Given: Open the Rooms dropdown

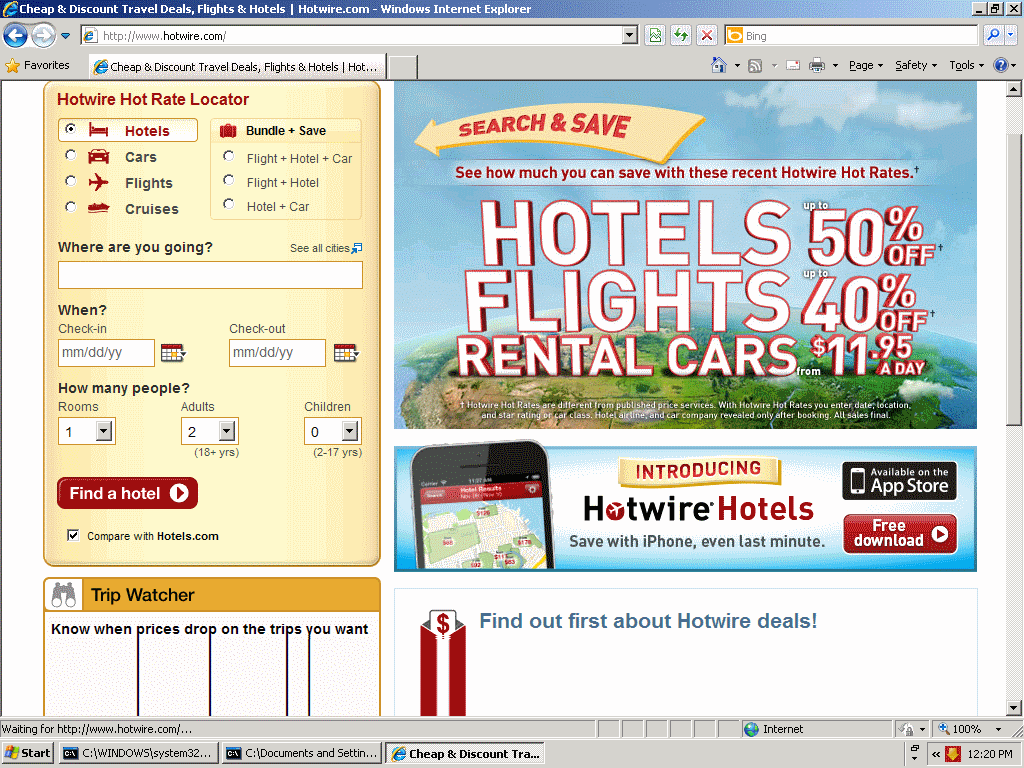Looking at the screenshot, I should click(87, 431).
